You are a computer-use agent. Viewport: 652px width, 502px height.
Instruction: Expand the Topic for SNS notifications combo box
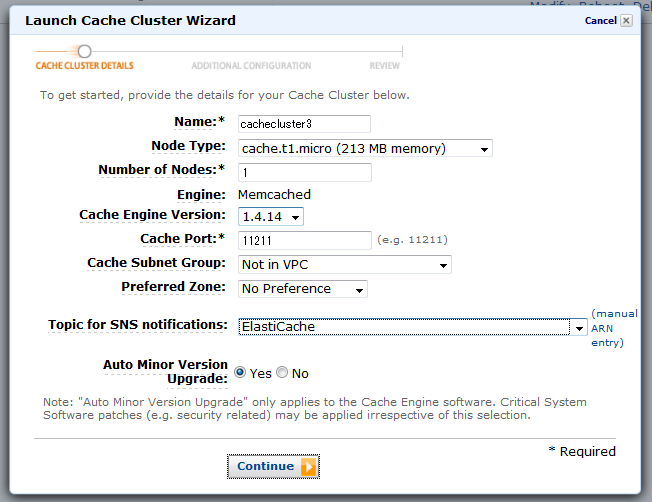(412, 327)
